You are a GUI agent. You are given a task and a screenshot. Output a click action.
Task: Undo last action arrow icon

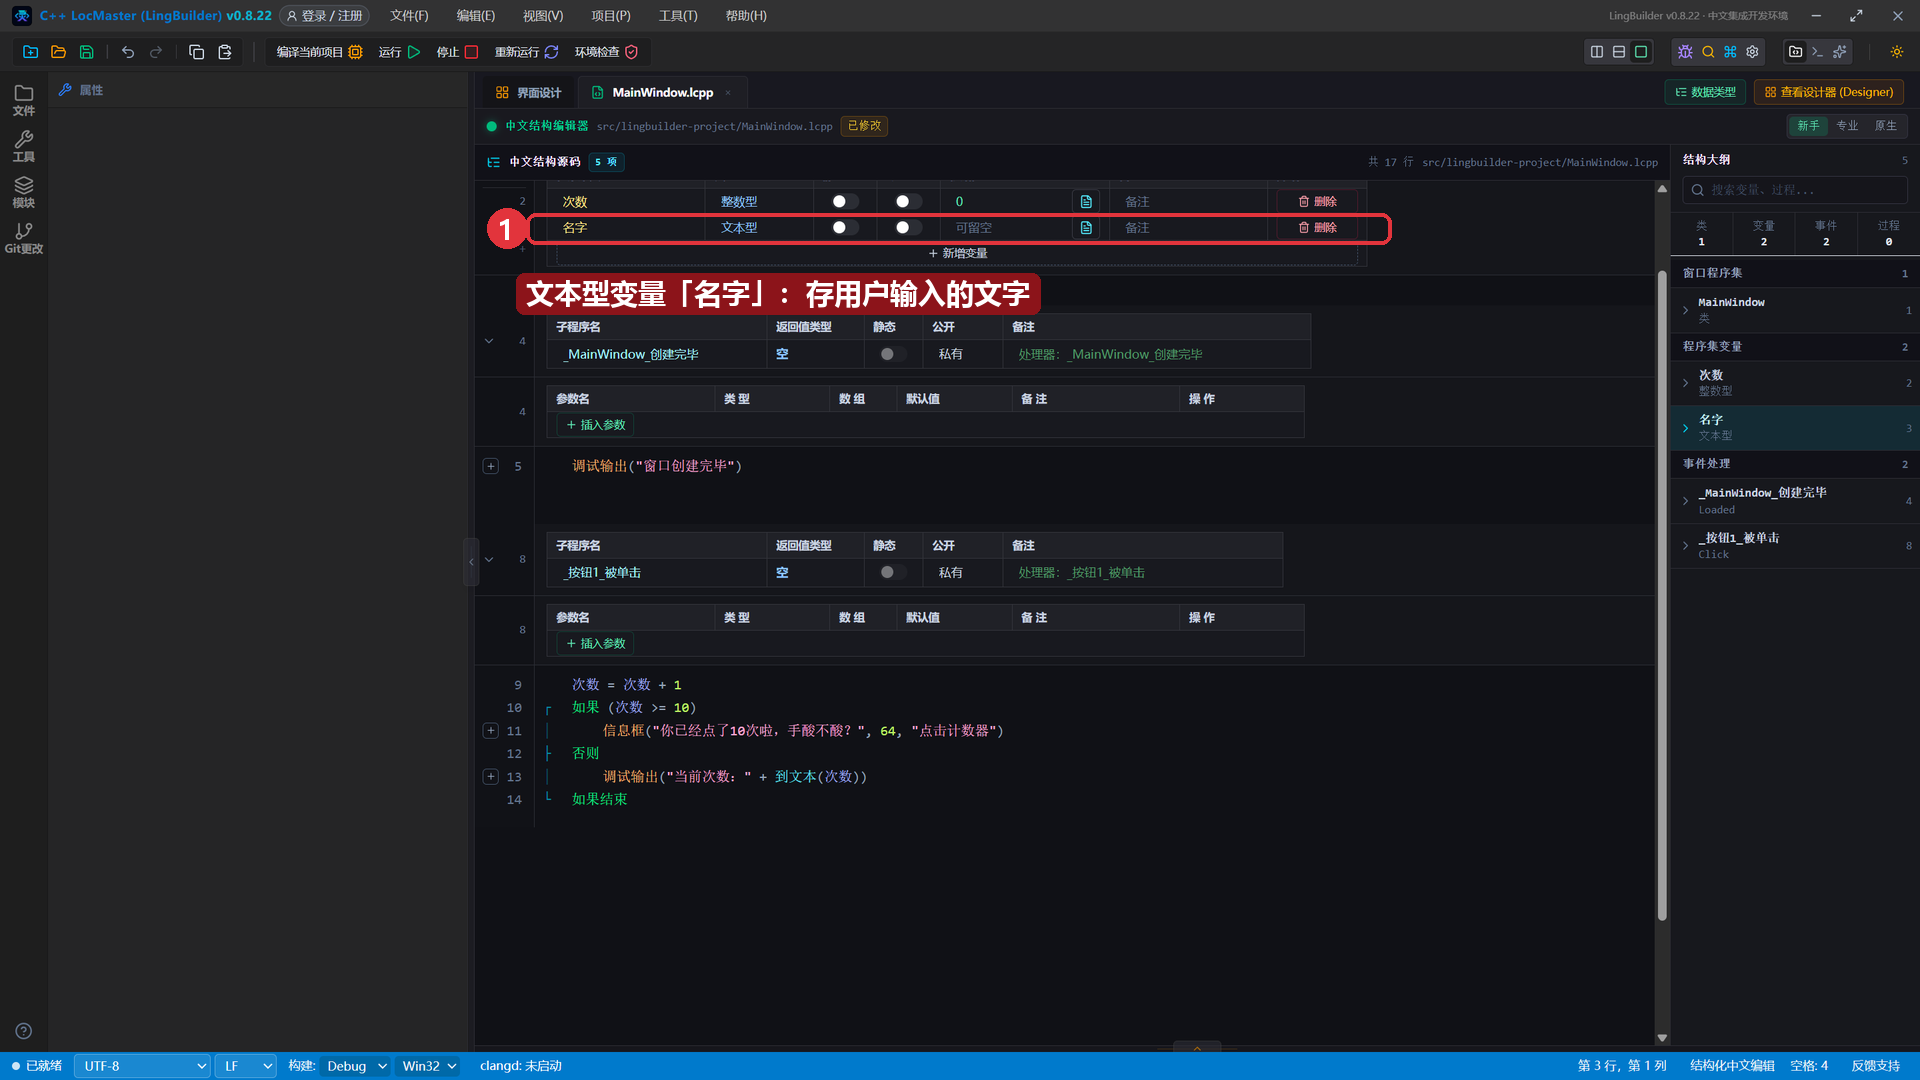128,52
